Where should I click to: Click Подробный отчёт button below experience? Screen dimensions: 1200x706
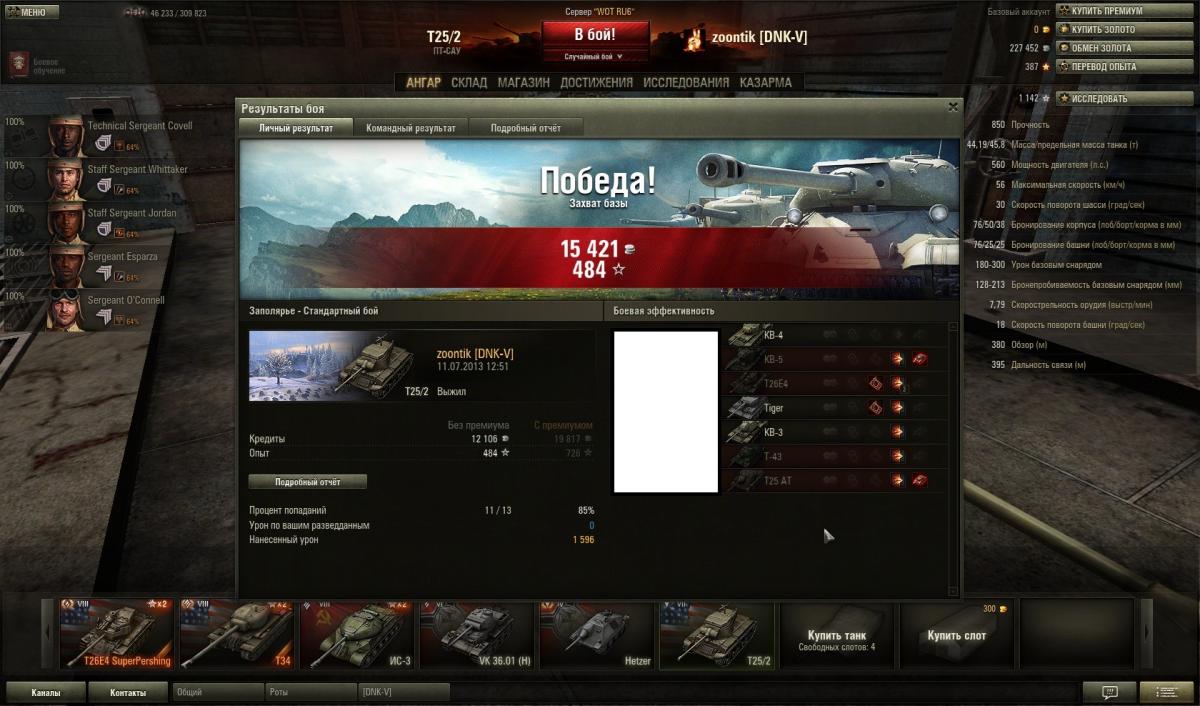point(307,482)
